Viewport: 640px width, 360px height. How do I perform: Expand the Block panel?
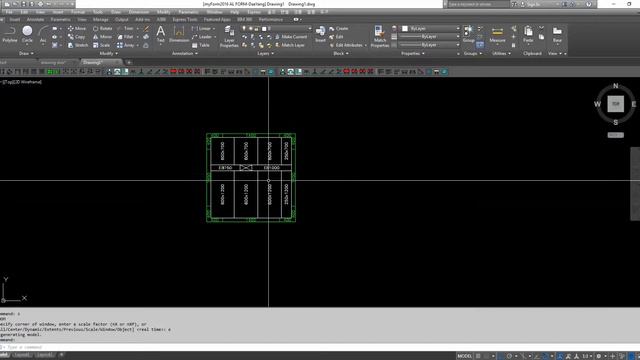pos(340,53)
